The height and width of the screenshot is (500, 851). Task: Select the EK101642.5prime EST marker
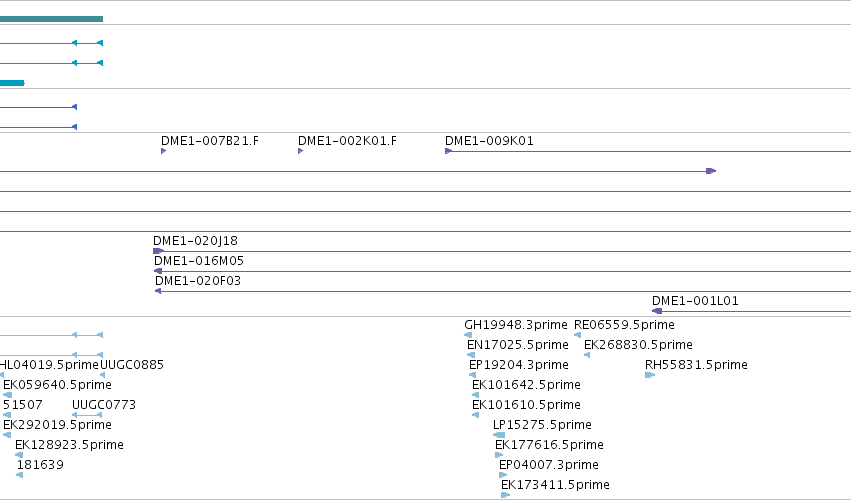[x=475, y=395]
